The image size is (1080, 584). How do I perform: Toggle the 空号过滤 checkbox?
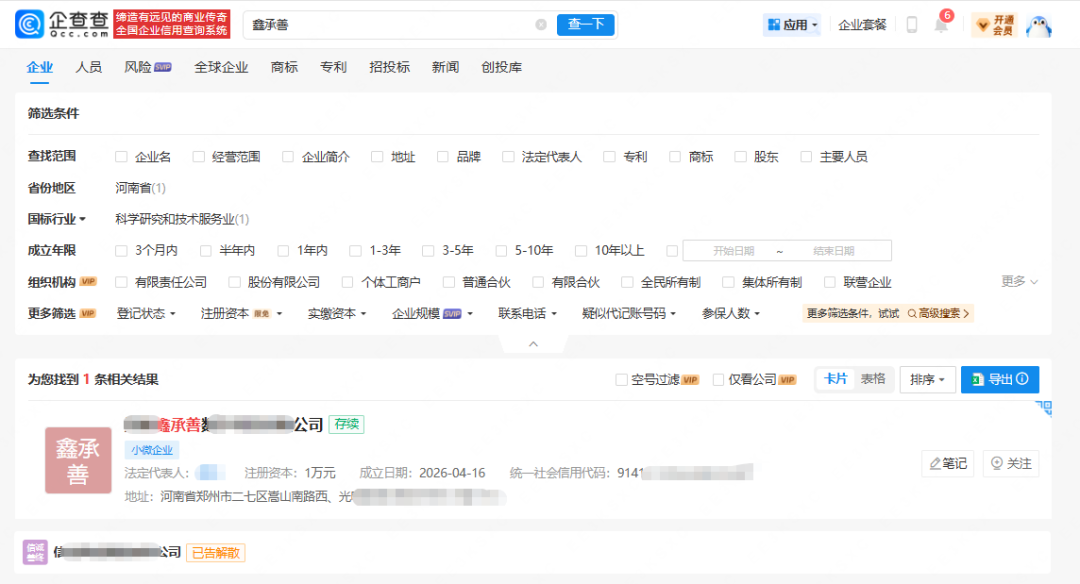(621, 379)
